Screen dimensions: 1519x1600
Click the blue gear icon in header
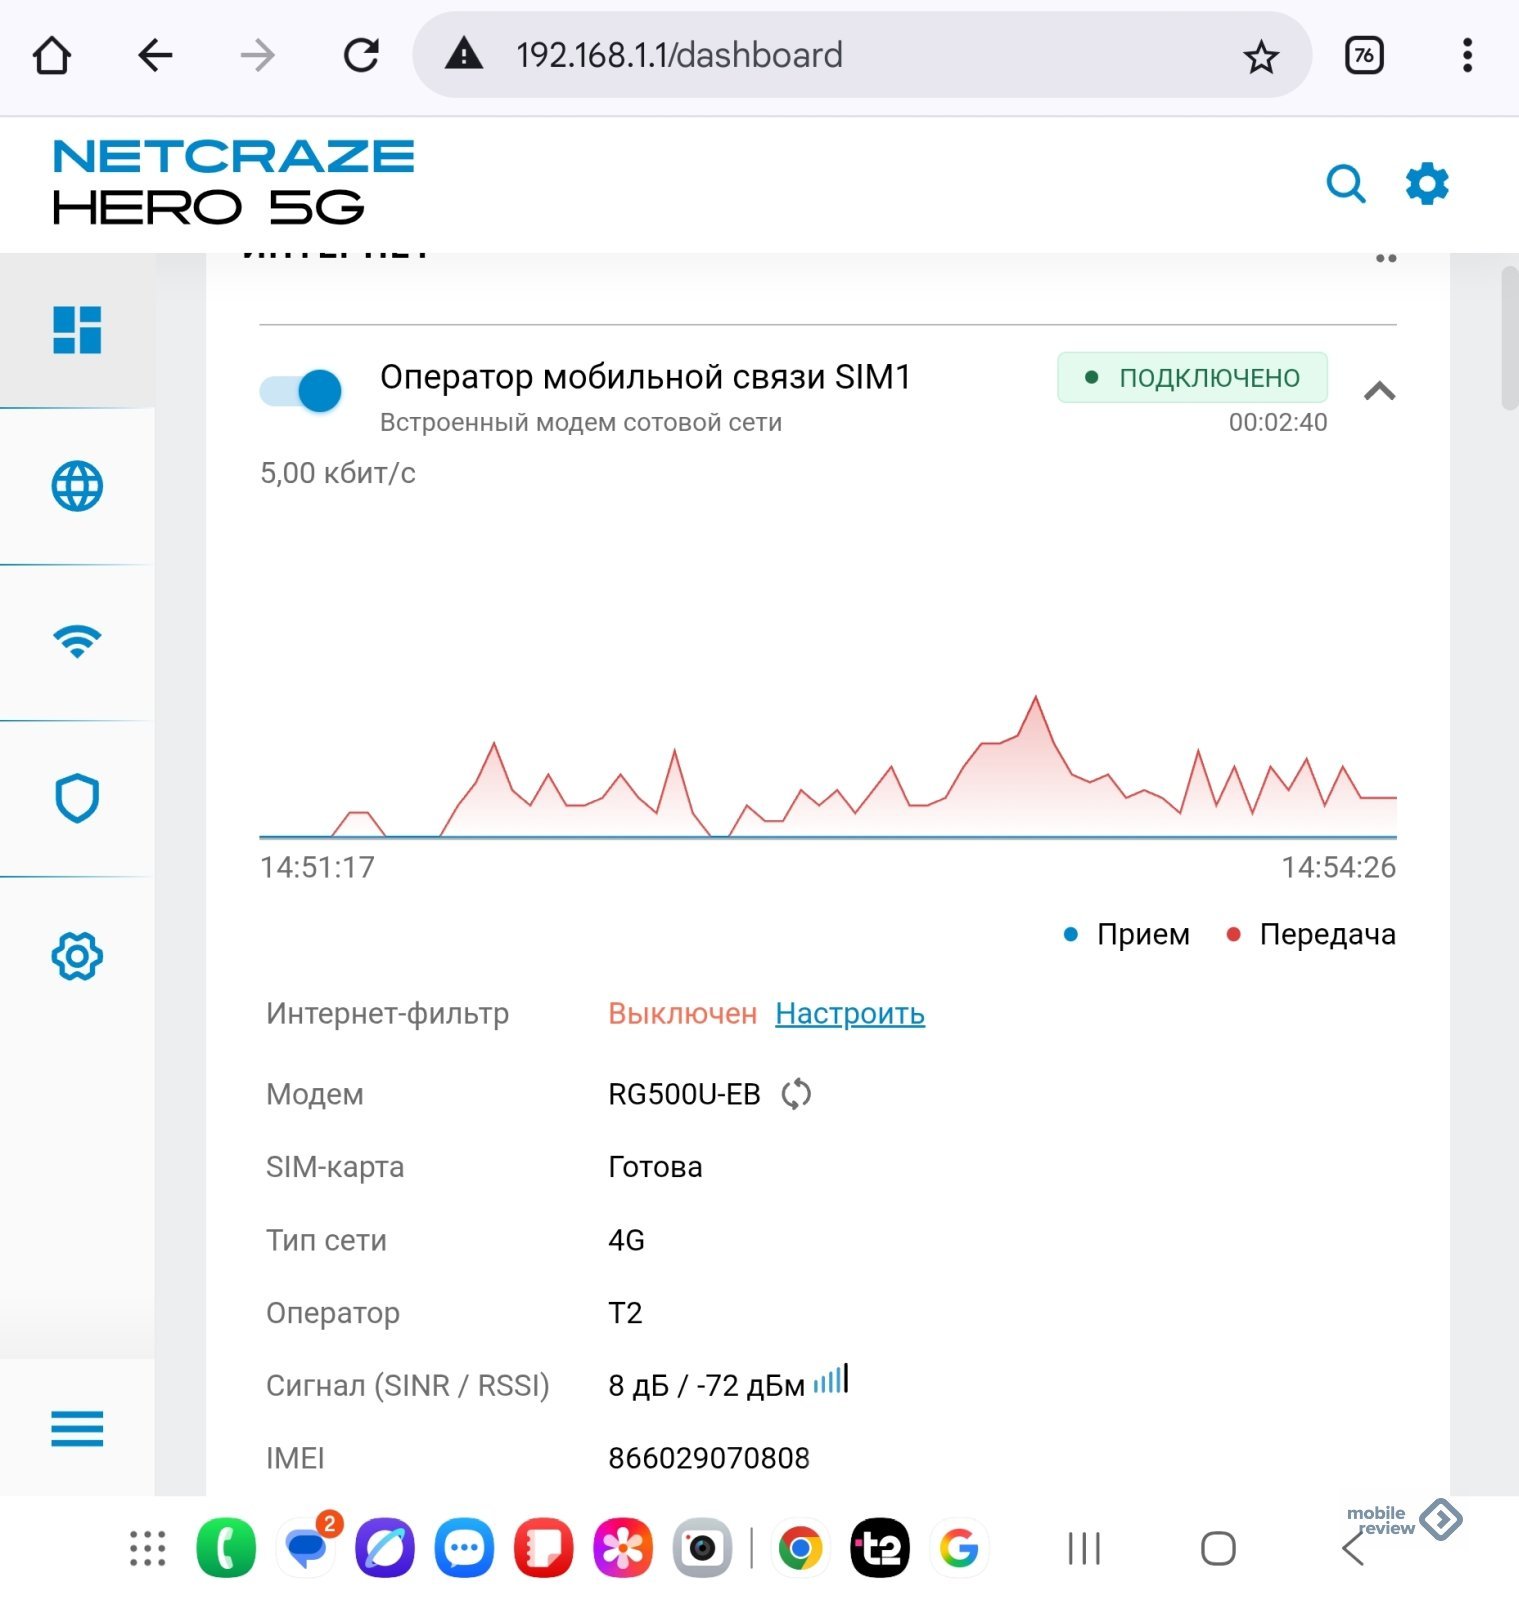(1426, 184)
